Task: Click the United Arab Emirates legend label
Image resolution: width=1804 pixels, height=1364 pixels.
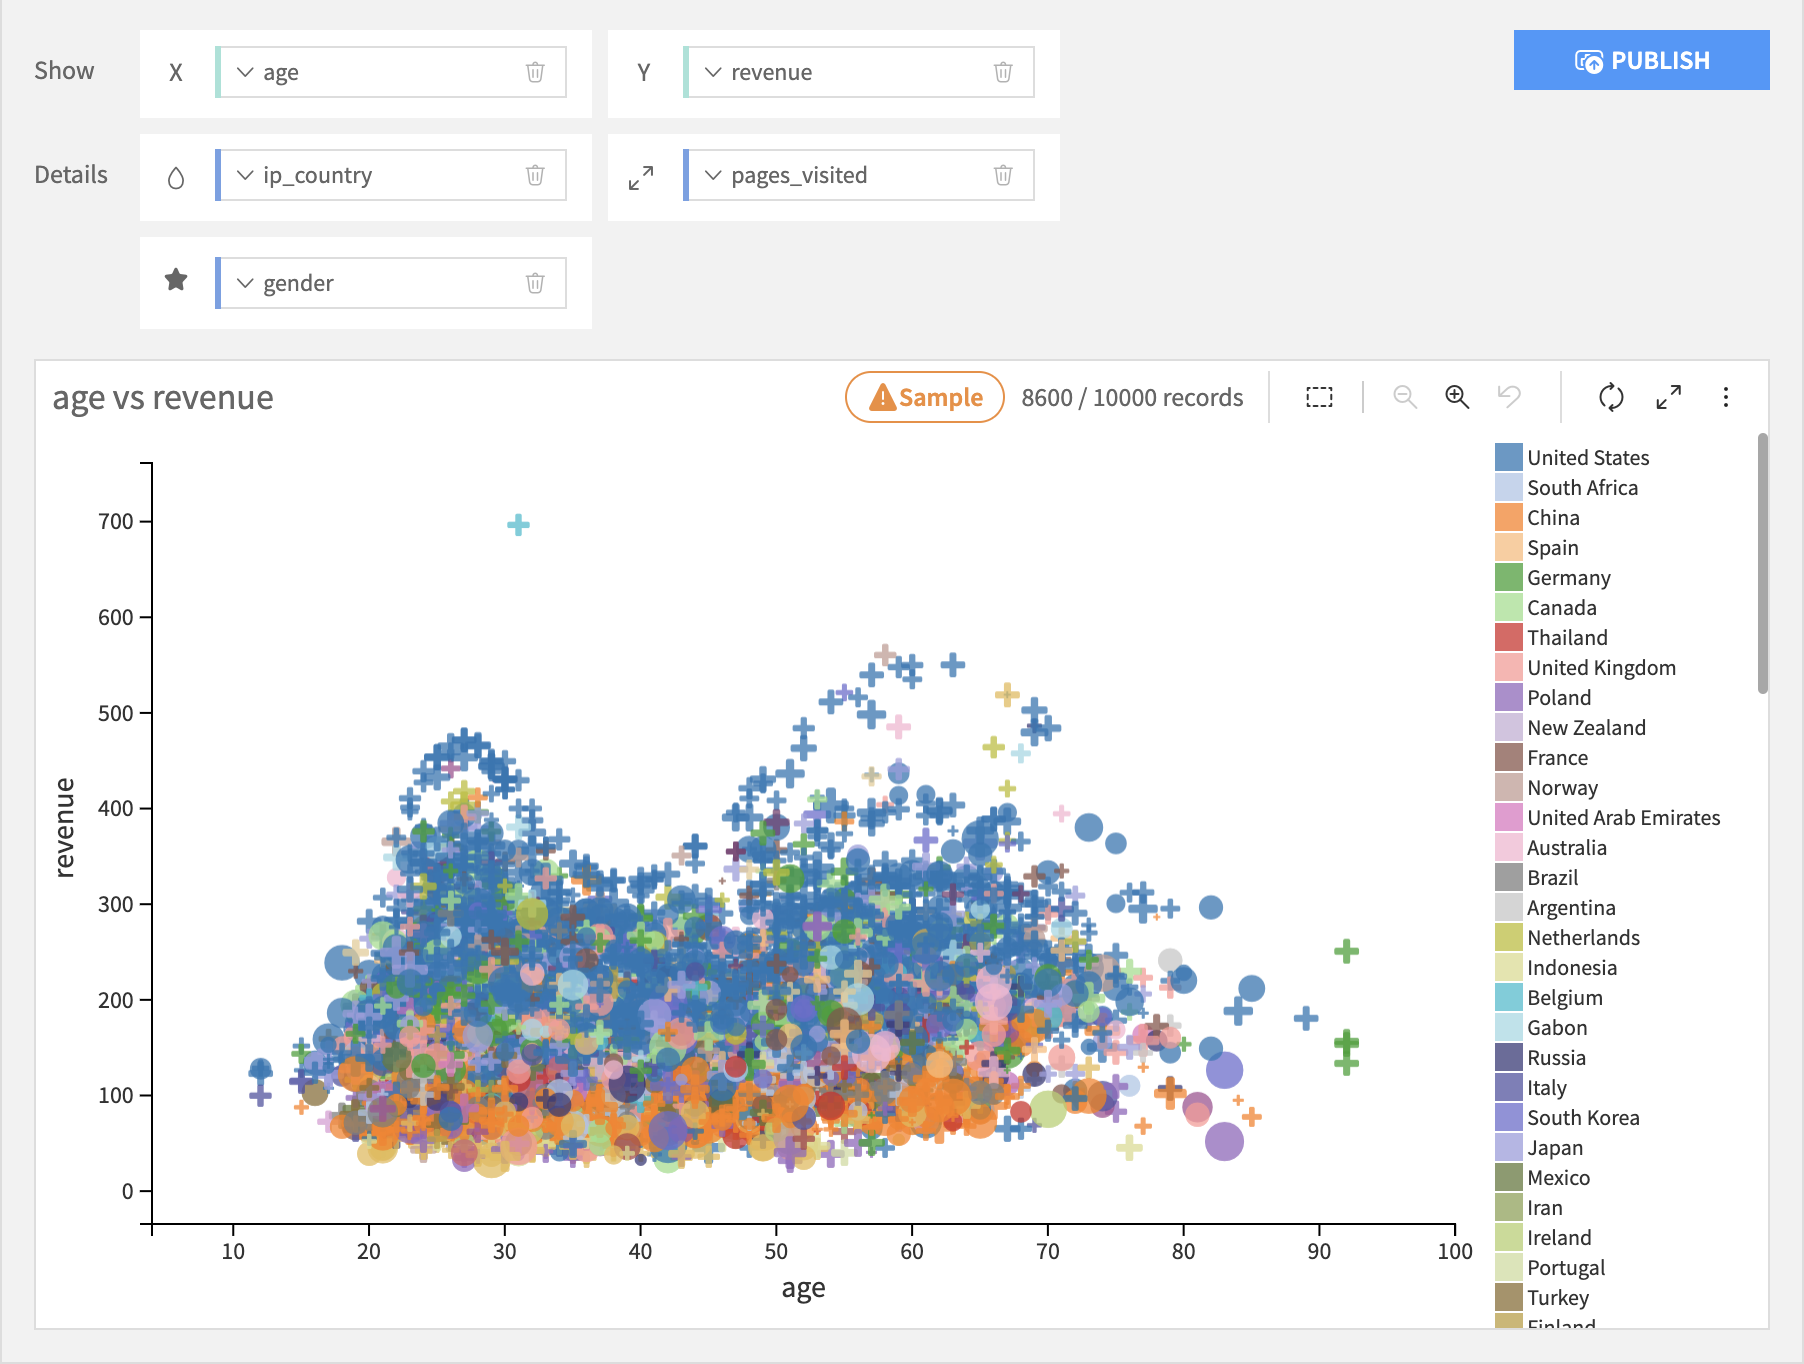Action: (1623, 817)
